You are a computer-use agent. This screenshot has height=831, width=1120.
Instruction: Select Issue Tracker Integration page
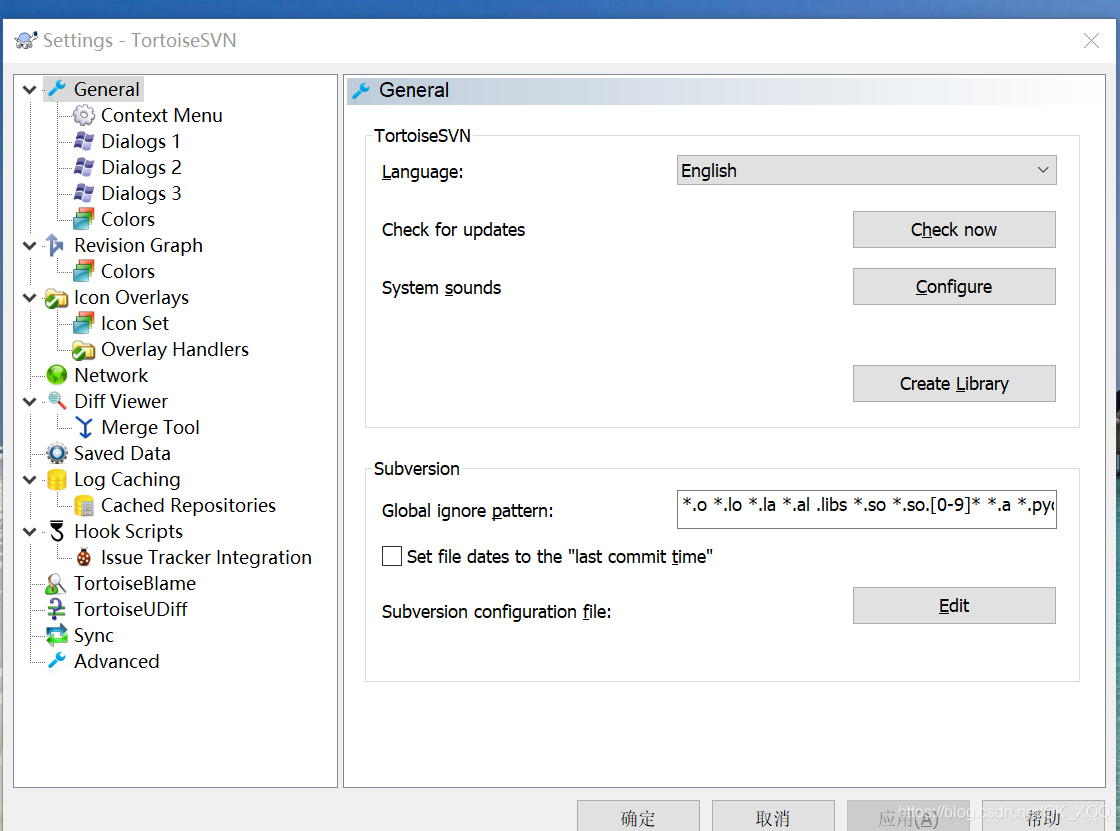click(206, 557)
